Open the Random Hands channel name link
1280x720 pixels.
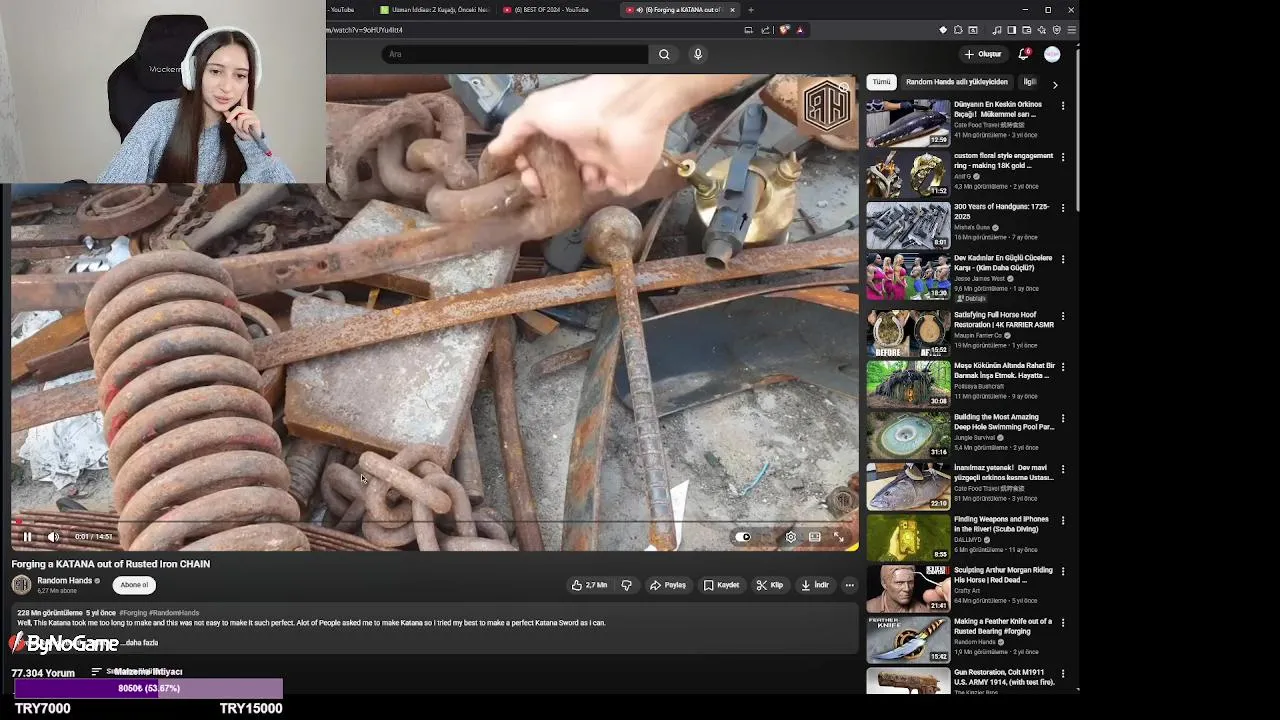[x=64, y=581]
